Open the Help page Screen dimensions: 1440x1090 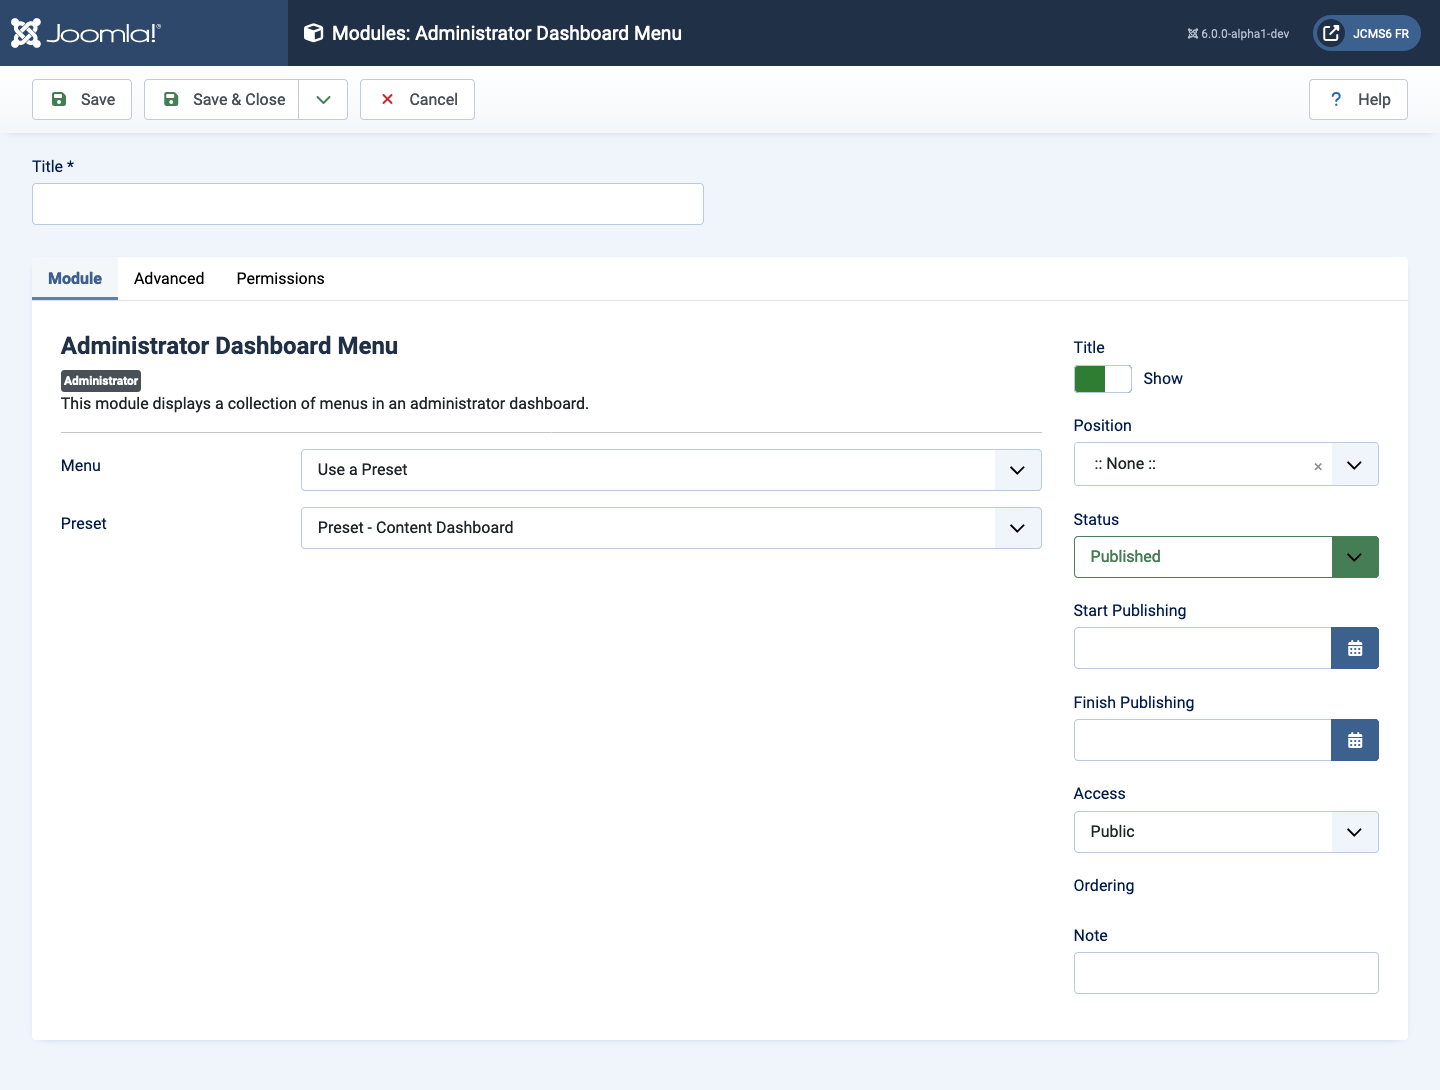tap(1358, 99)
